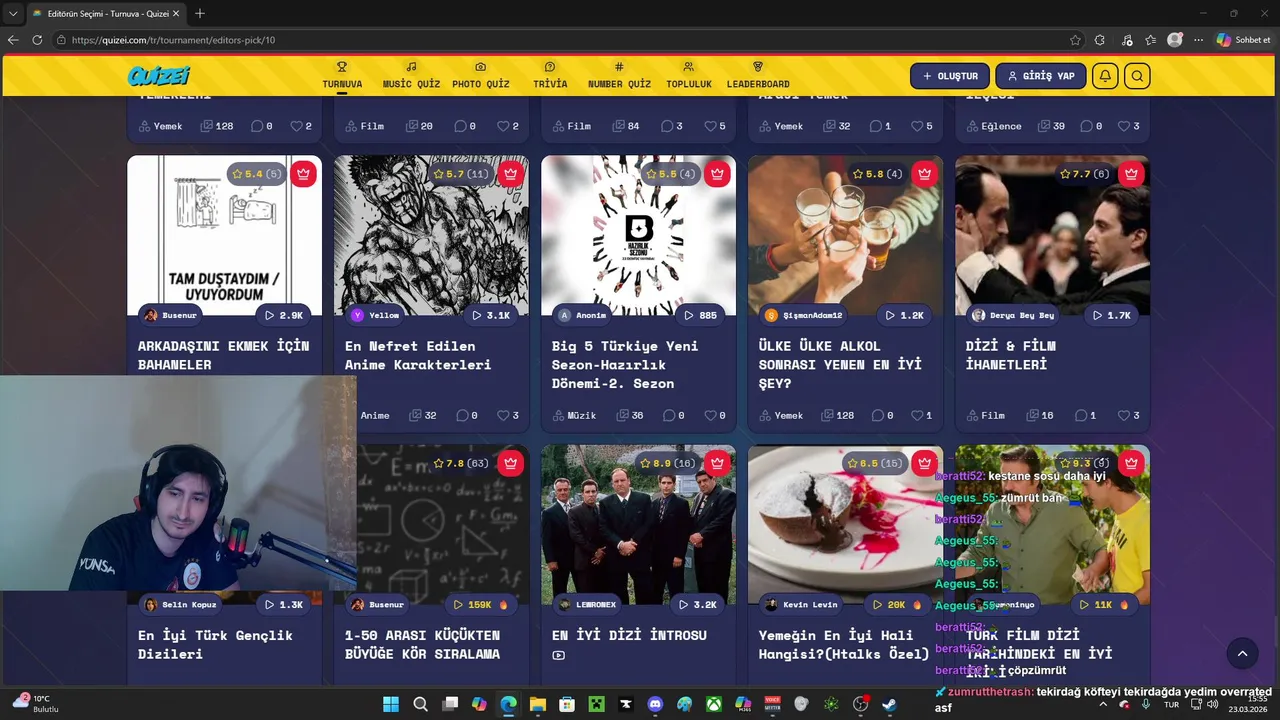Open the Quizei search magnifier button
This screenshot has height=720, width=1280.
[x=1137, y=76]
